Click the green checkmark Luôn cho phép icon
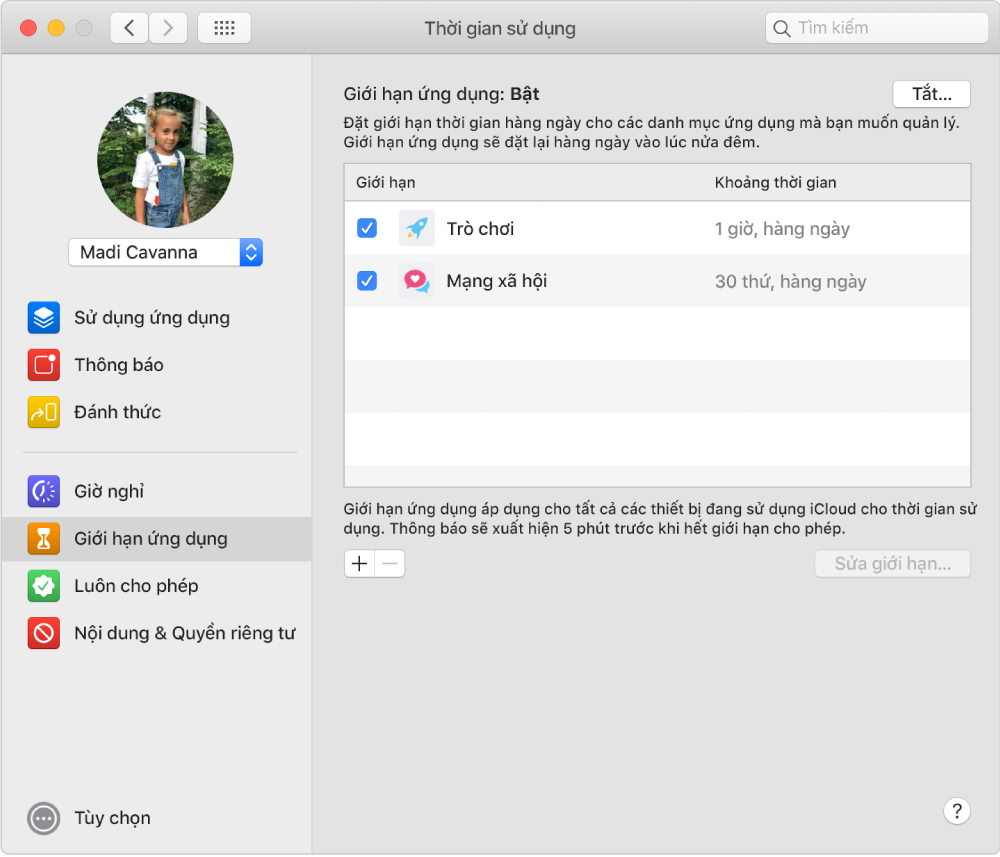 43,586
